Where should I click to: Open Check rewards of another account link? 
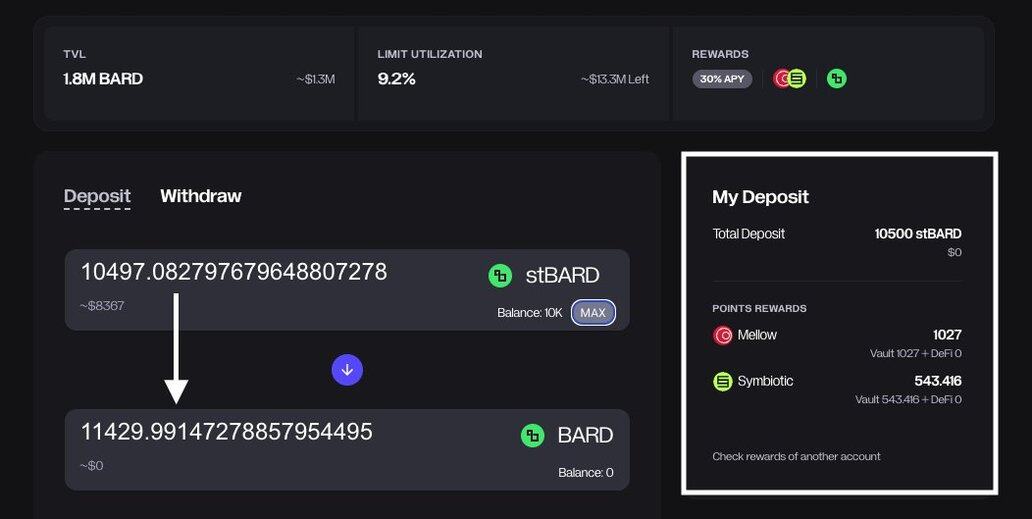pyautogui.click(x=796, y=456)
